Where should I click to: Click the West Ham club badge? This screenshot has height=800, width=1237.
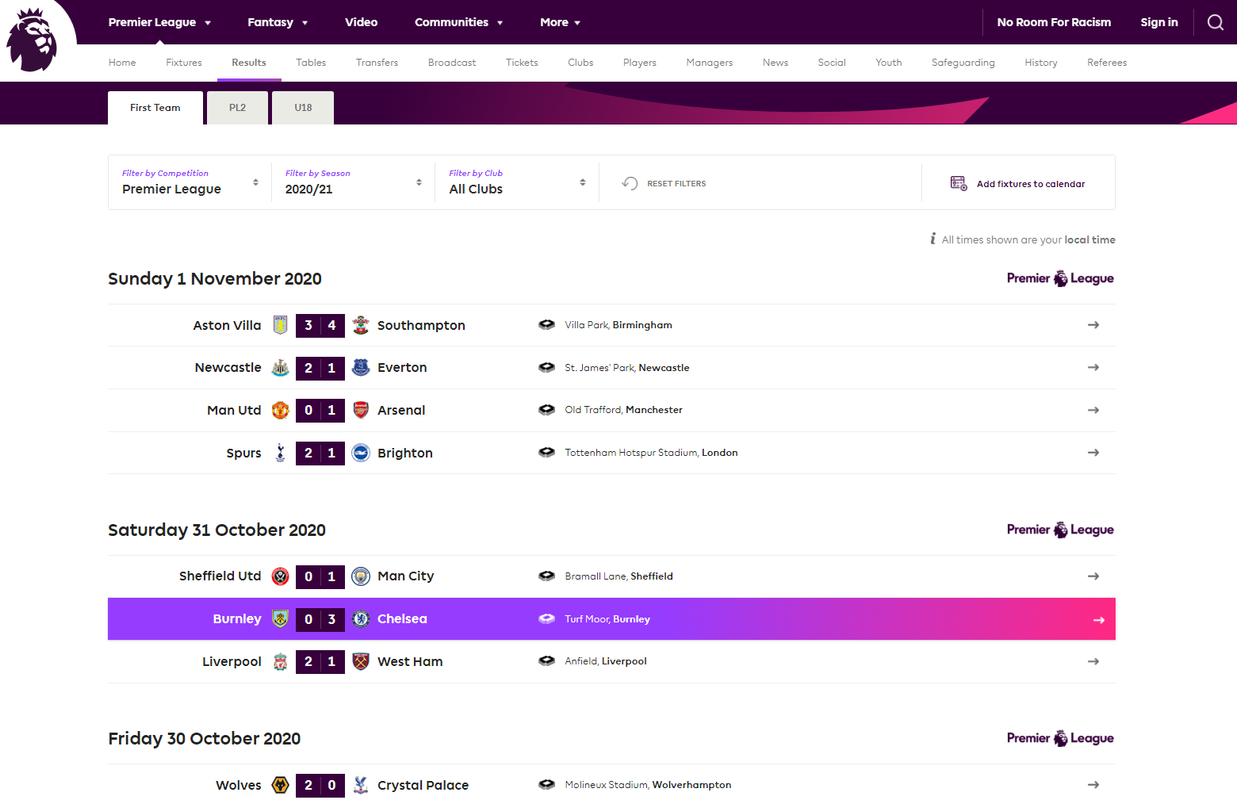(x=361, y=662)
